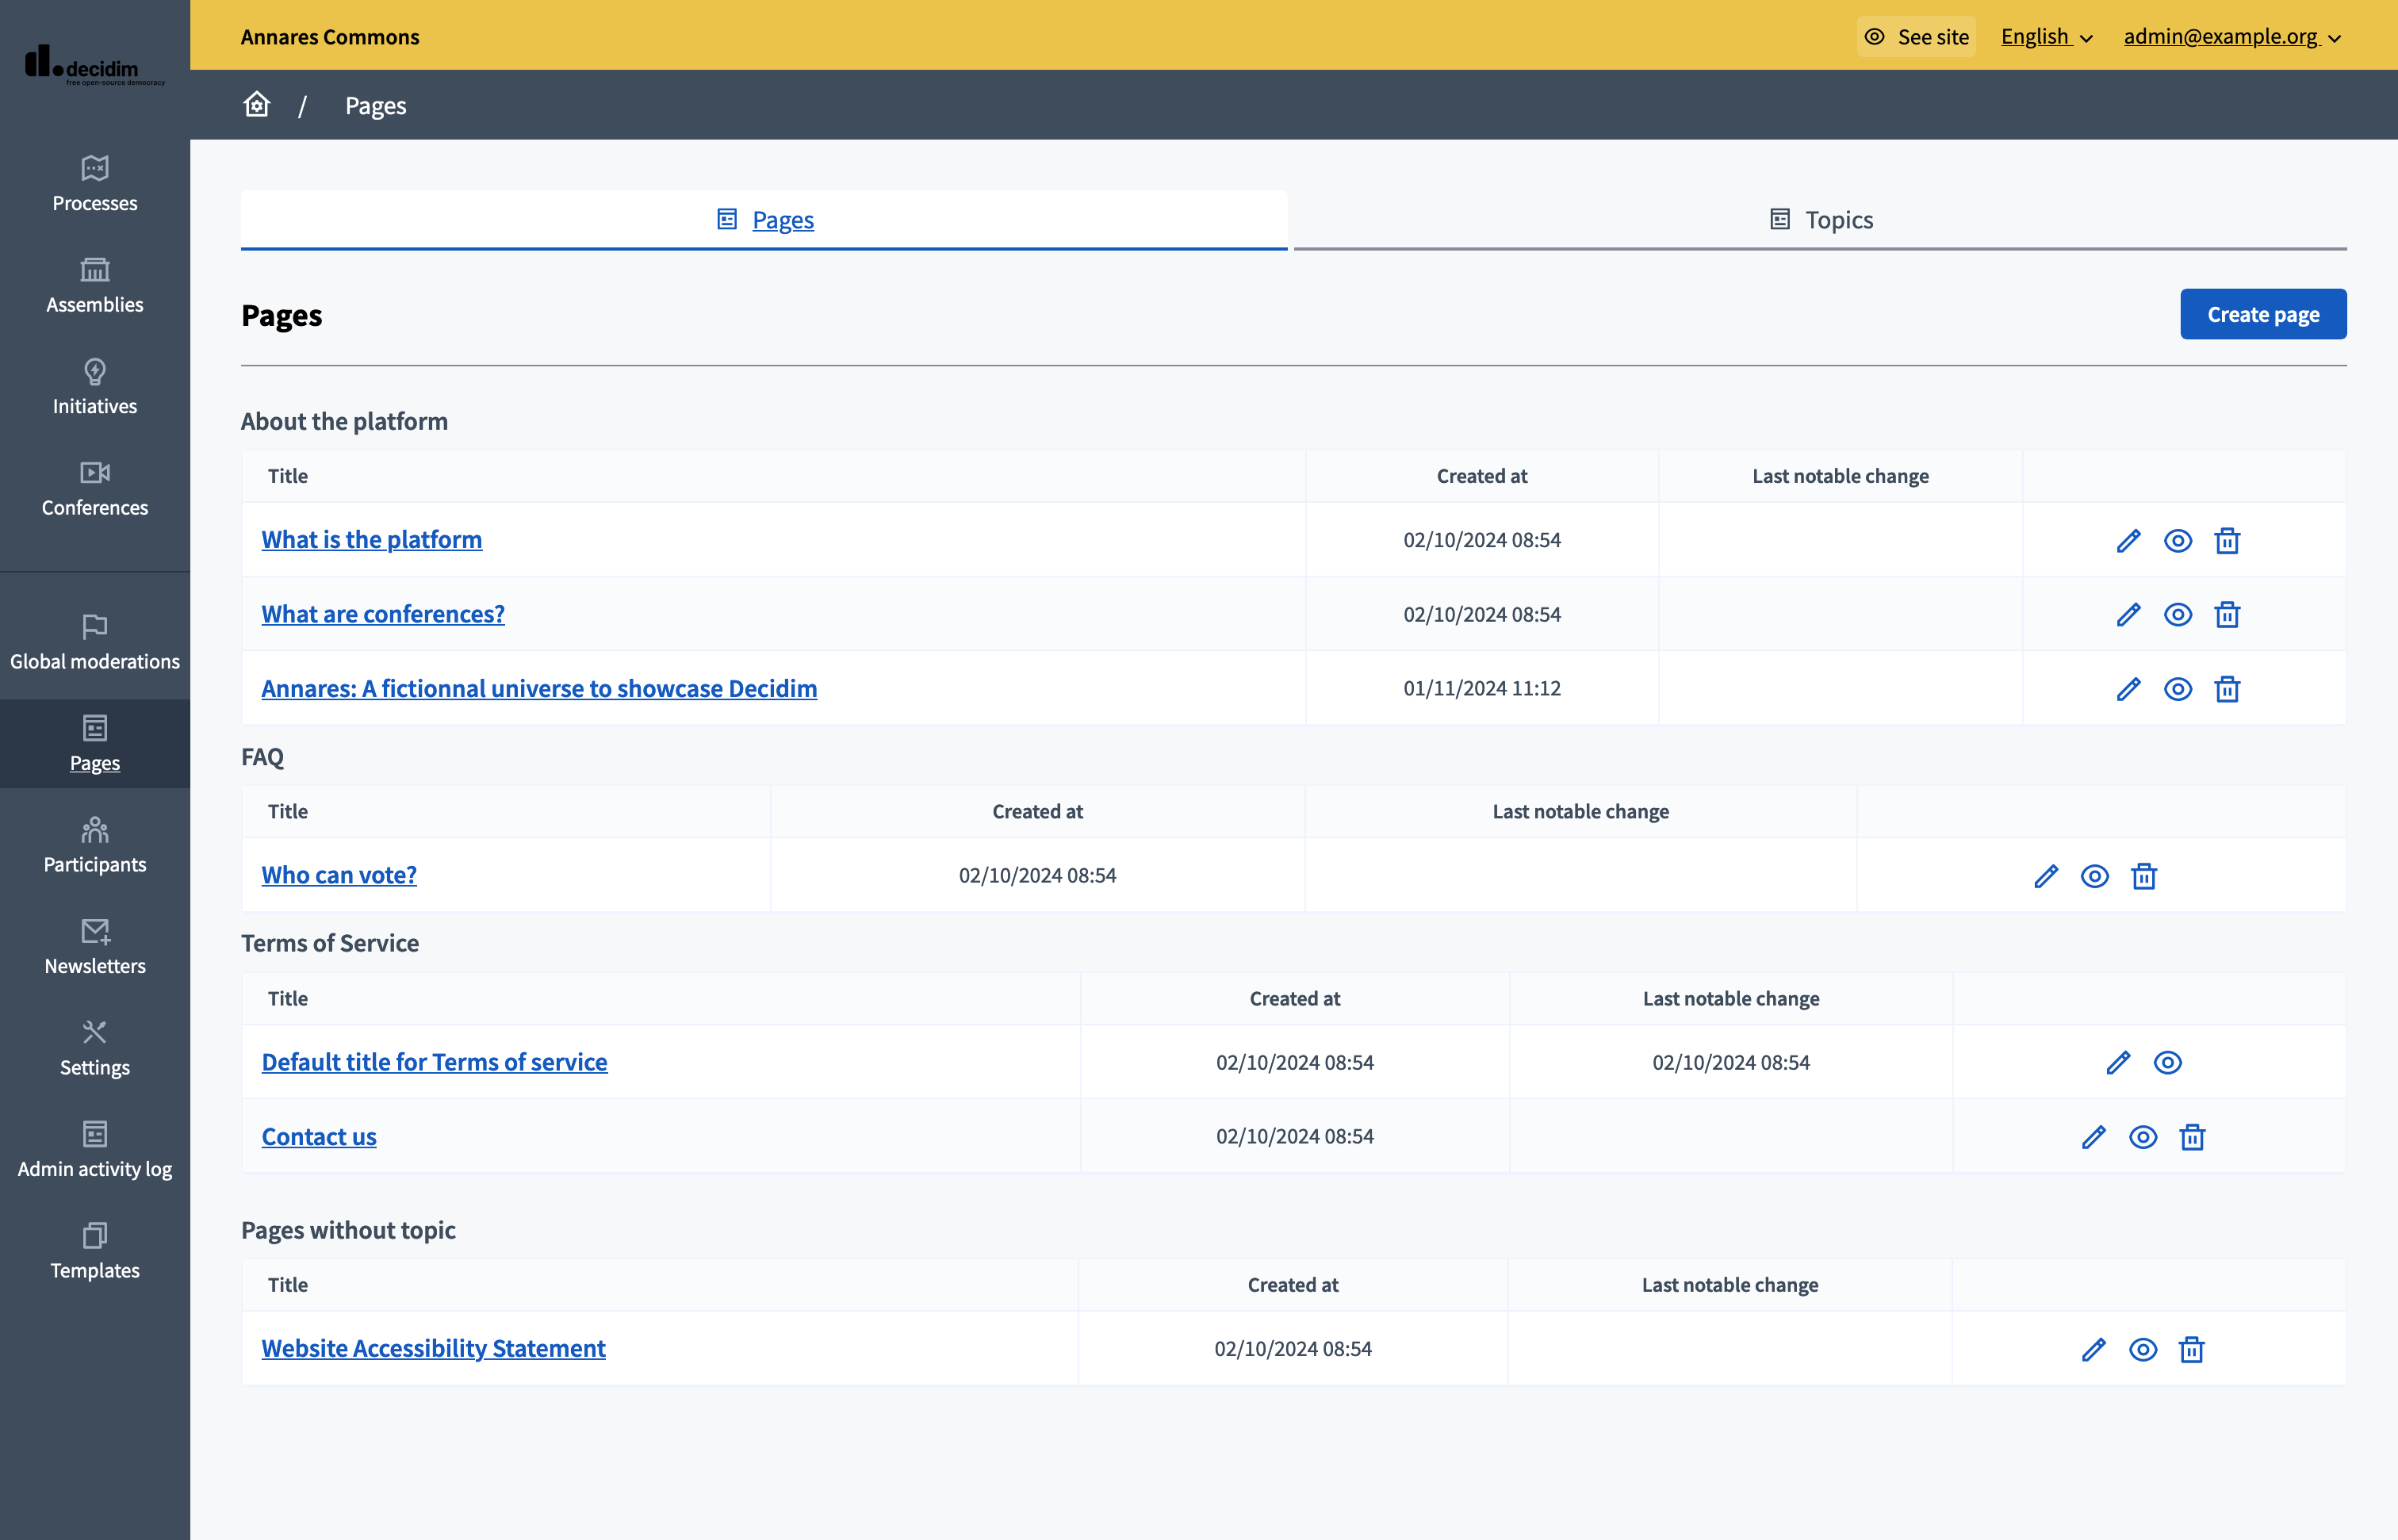Click the edit icon for 'Annares: A fictionnal universe'
The height and width of the screenshot is (1540, 2398).
point(2129,687)
